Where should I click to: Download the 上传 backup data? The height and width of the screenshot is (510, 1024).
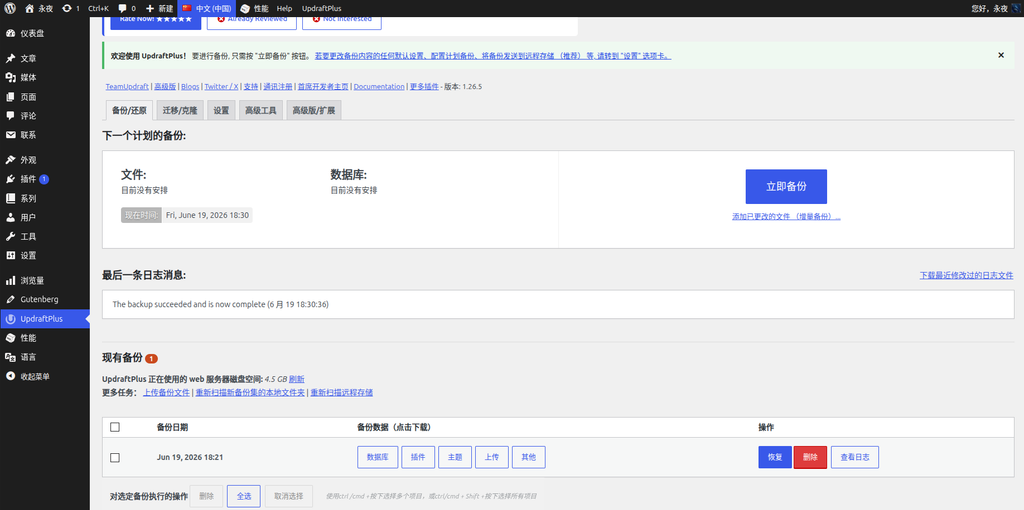[x=492, y=457]
